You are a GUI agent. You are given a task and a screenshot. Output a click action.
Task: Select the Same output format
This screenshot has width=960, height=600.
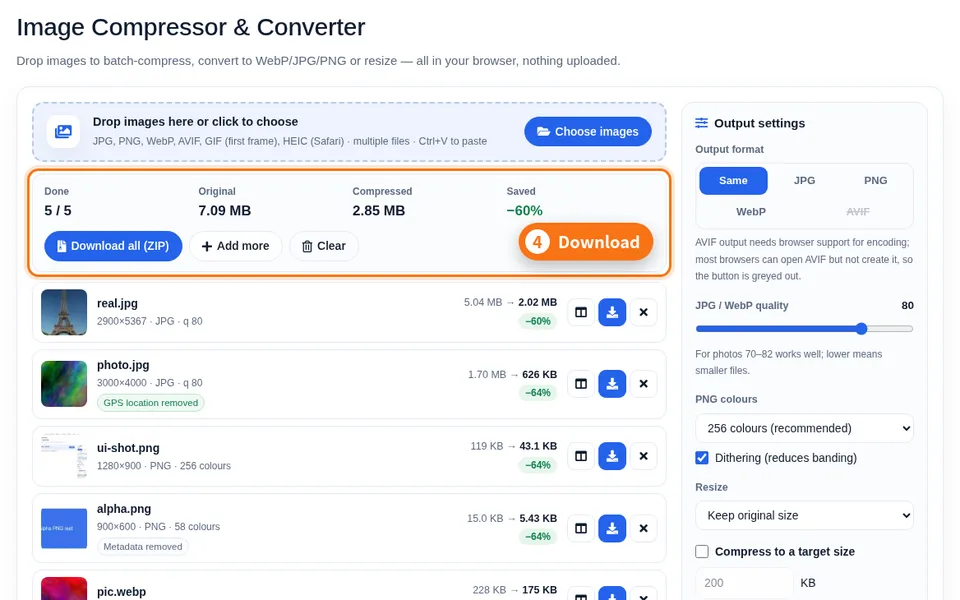pos(733,181)
